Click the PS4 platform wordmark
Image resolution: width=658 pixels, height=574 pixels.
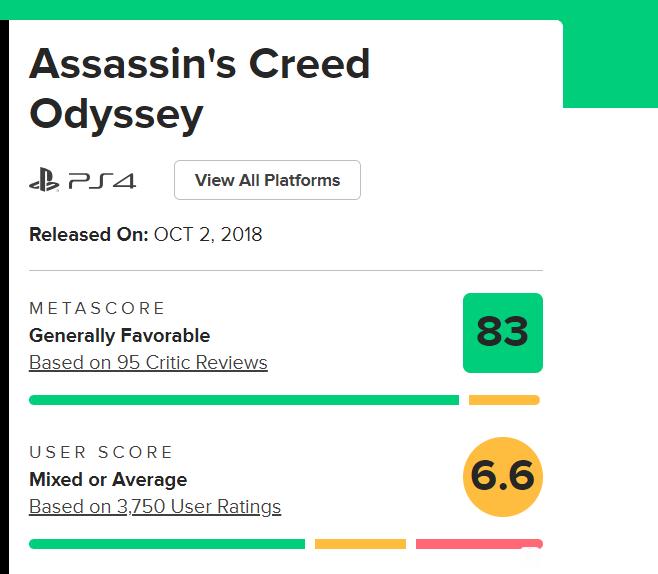point(102,181)
